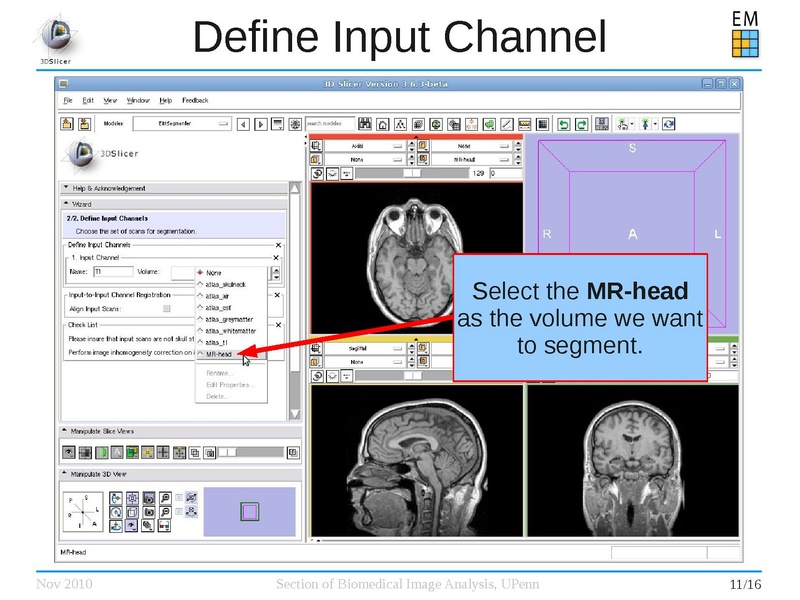This screenshot has width=800, height=600.
Task: Collapse the Wizard section
Action: pos(66,204)
